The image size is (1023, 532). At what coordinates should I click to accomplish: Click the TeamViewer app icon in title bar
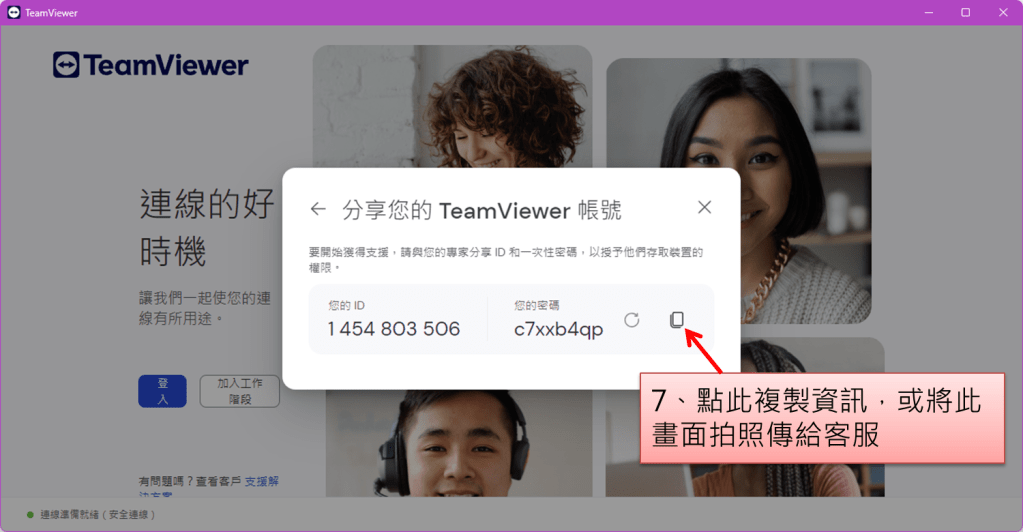pos(13,13)
